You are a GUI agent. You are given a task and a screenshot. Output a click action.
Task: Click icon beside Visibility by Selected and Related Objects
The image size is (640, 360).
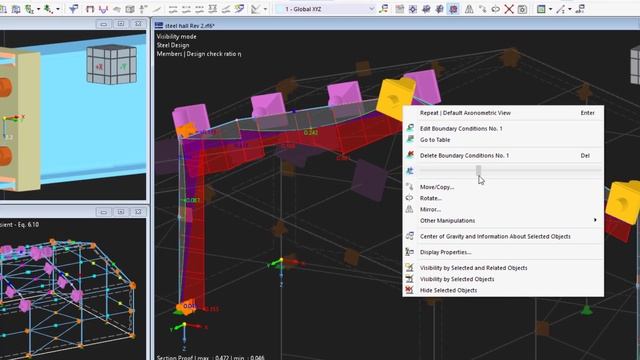[409, 267]
